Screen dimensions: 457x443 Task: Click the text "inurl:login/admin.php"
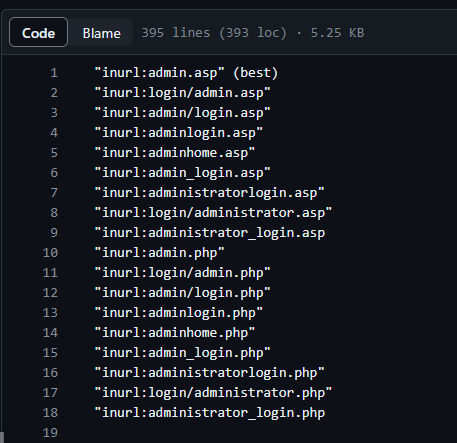[x=182, y=273]
